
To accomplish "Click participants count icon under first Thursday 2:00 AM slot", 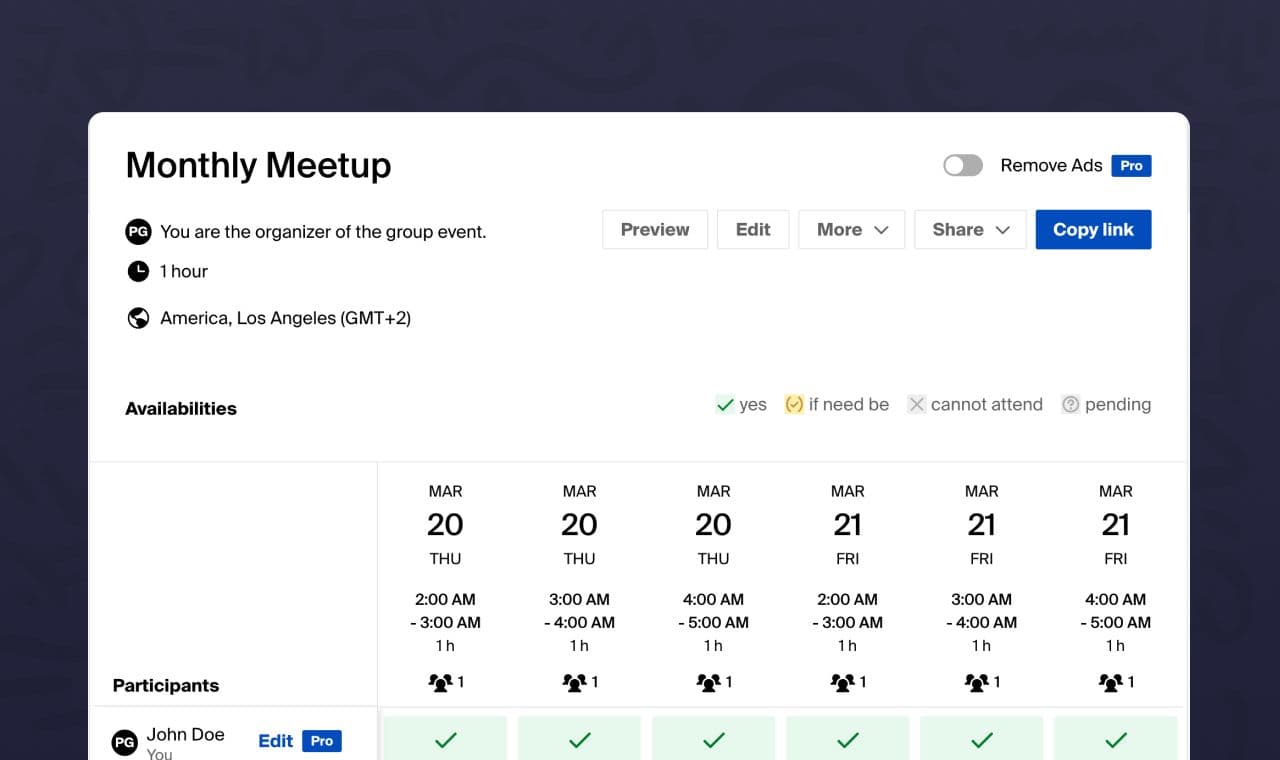I will pos(440,682).
